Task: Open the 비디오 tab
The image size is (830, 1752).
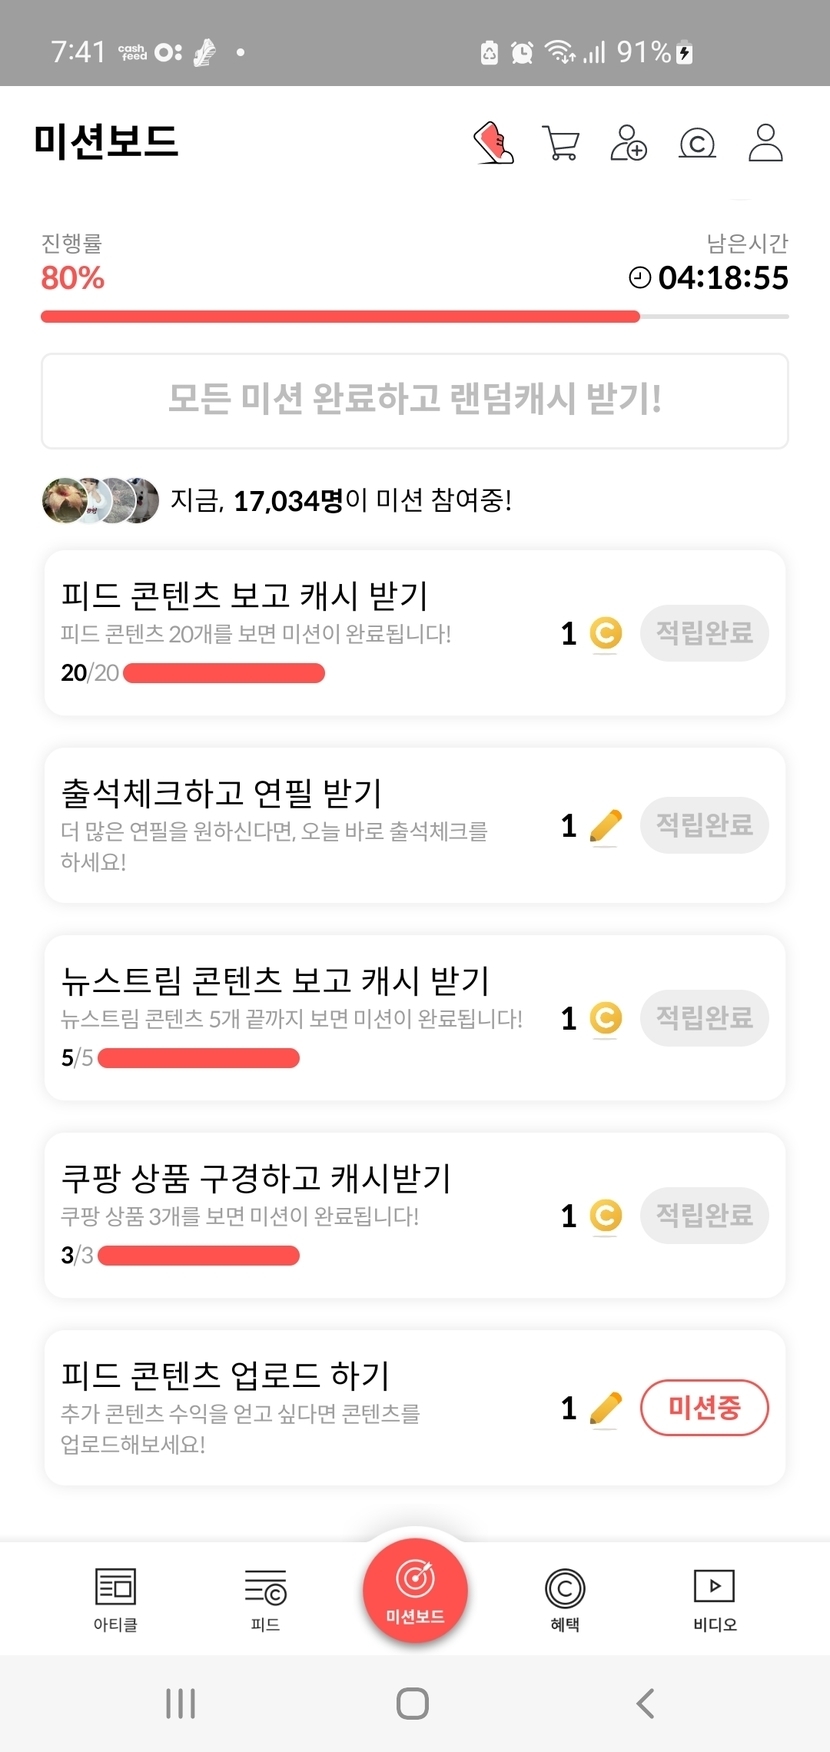Action: 714,1599
